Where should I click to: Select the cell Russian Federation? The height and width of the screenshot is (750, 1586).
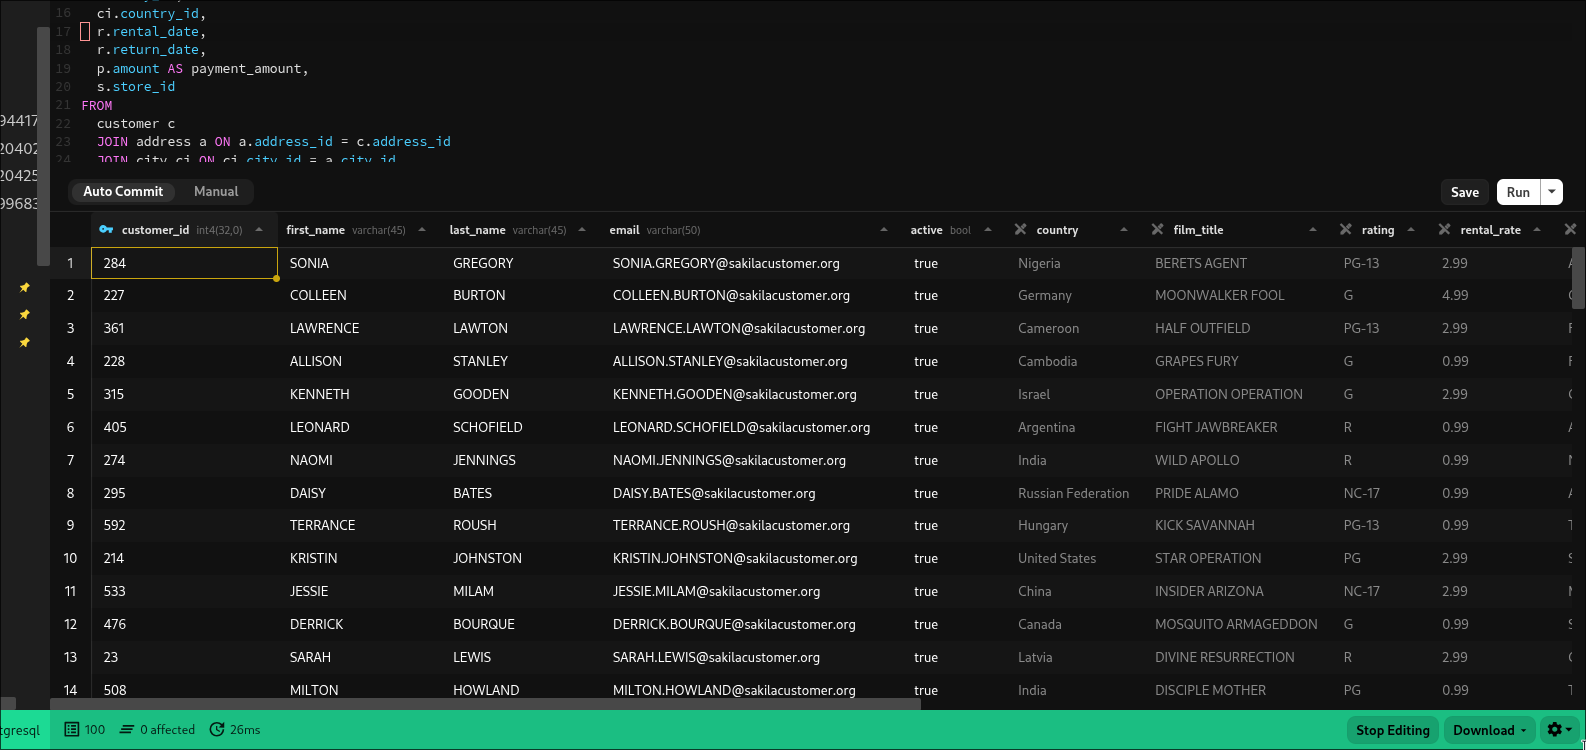(1073, 493)
